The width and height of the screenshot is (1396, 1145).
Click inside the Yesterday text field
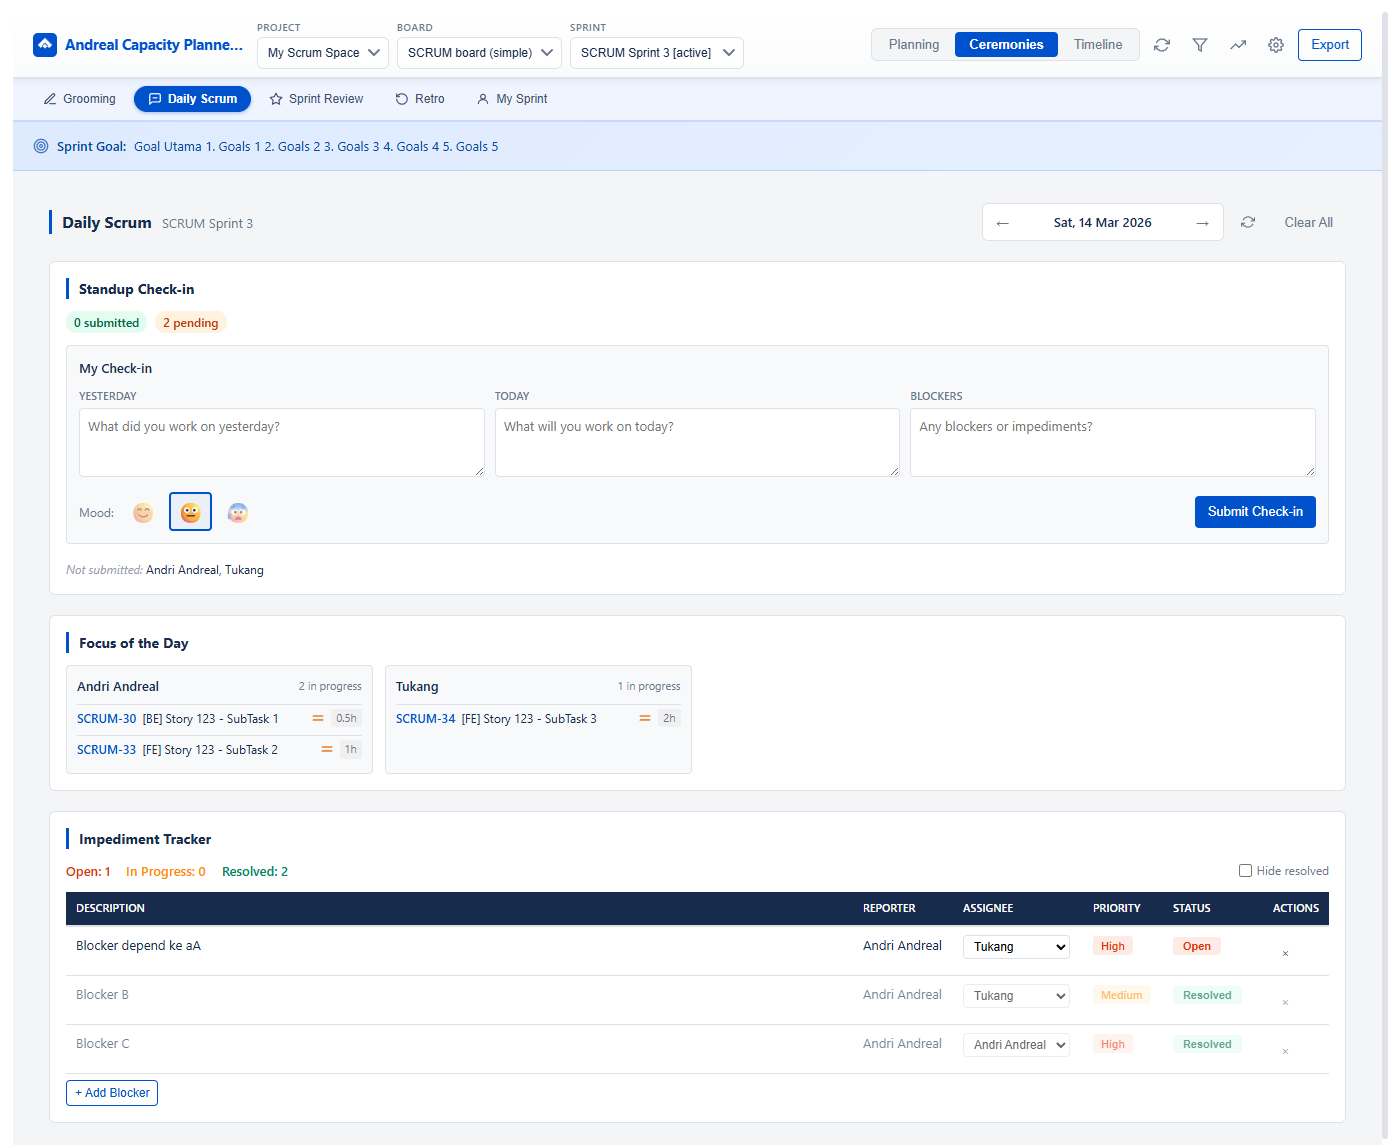pos(281,442)
